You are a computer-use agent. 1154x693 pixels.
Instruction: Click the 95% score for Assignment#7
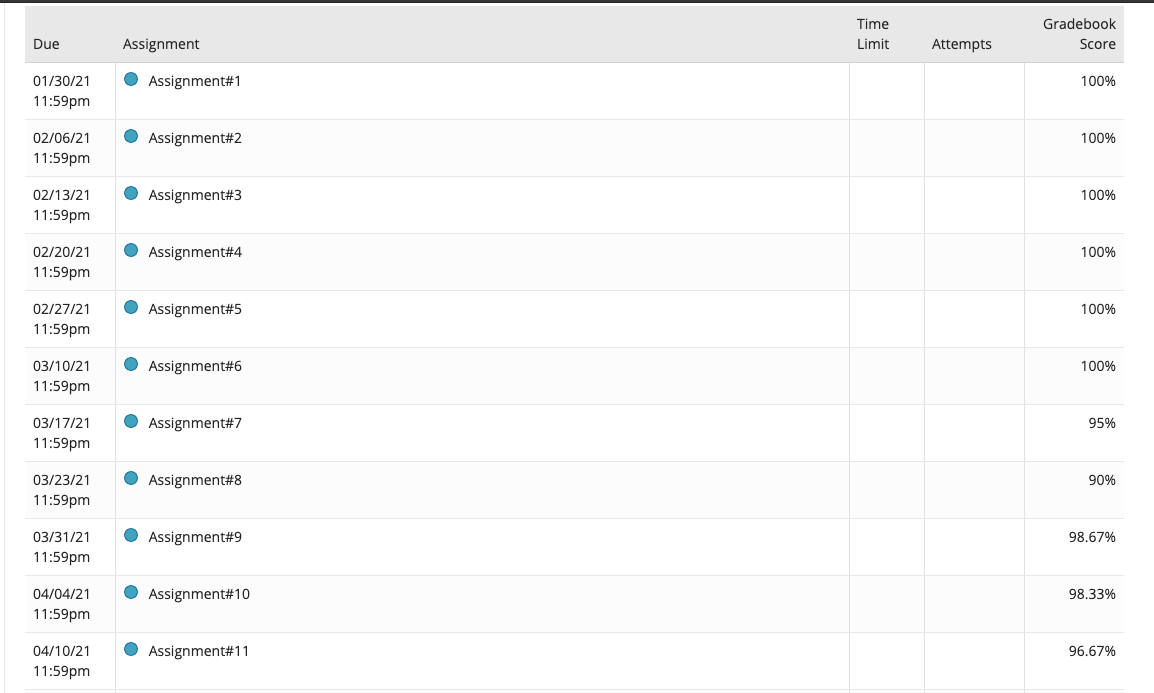(x=1101, y=423)
